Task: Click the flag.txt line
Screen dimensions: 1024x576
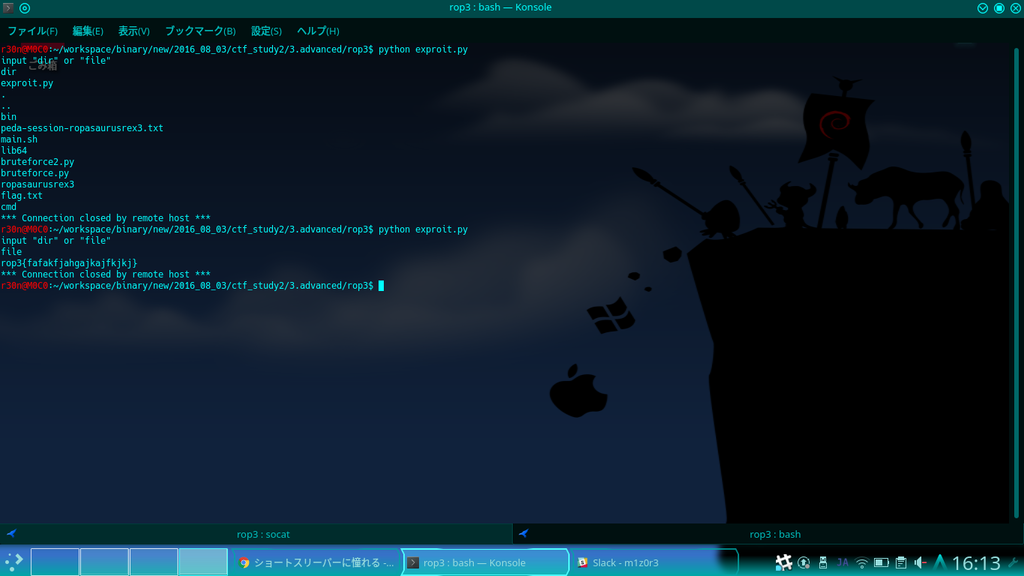Action: click(22, 195)
